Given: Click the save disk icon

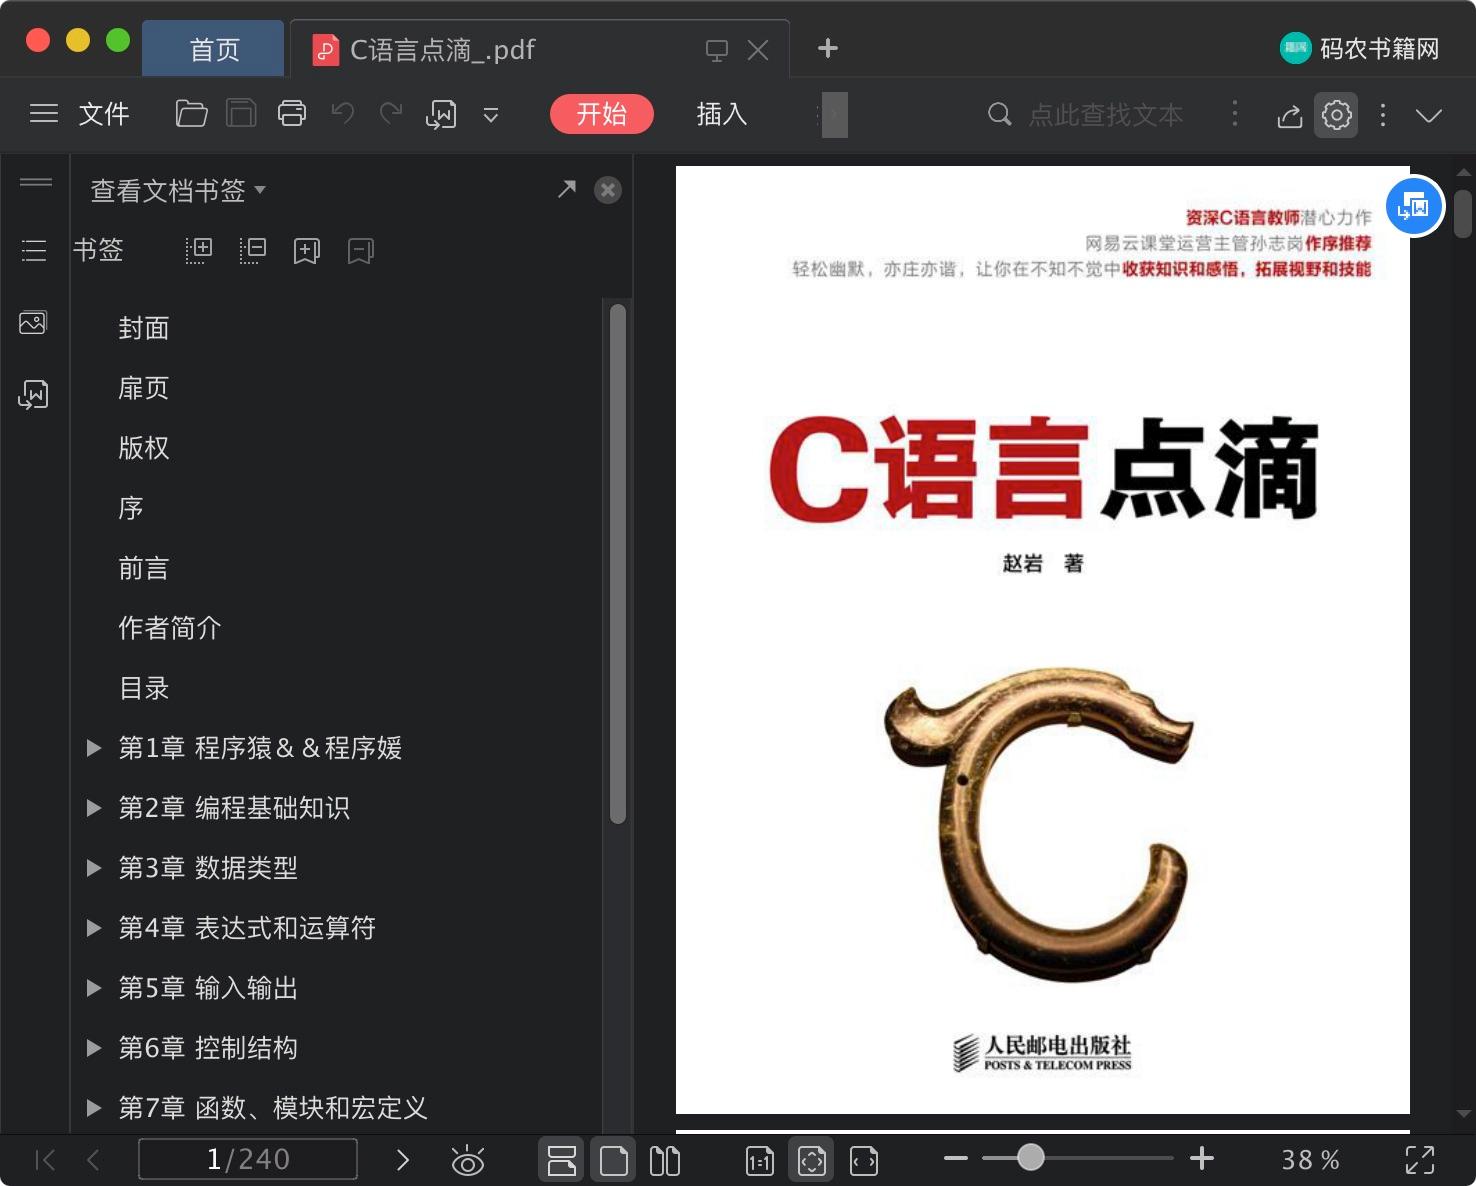Looking at the screenshot, I should [x=241, y=114].
